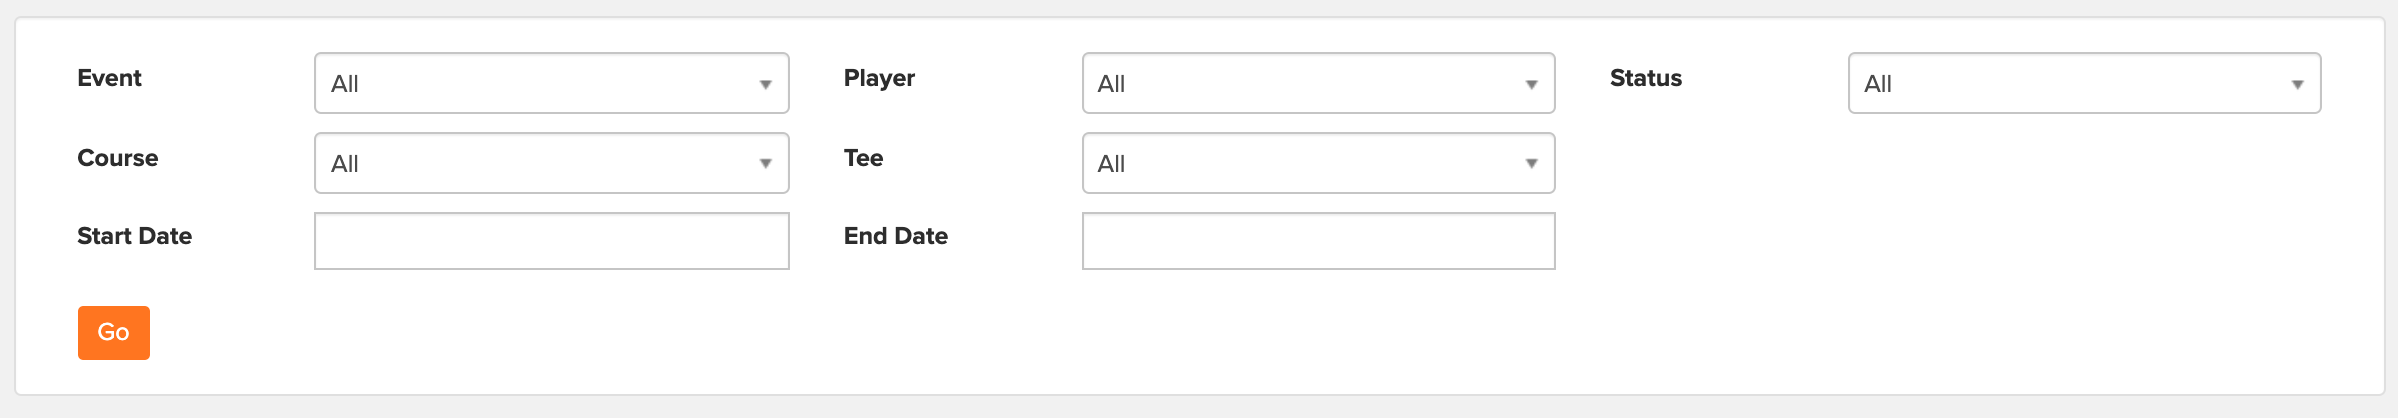Screen dimensions: 2398x418
Task: Click the orange Go button
Action: click(x=114, y=333)
